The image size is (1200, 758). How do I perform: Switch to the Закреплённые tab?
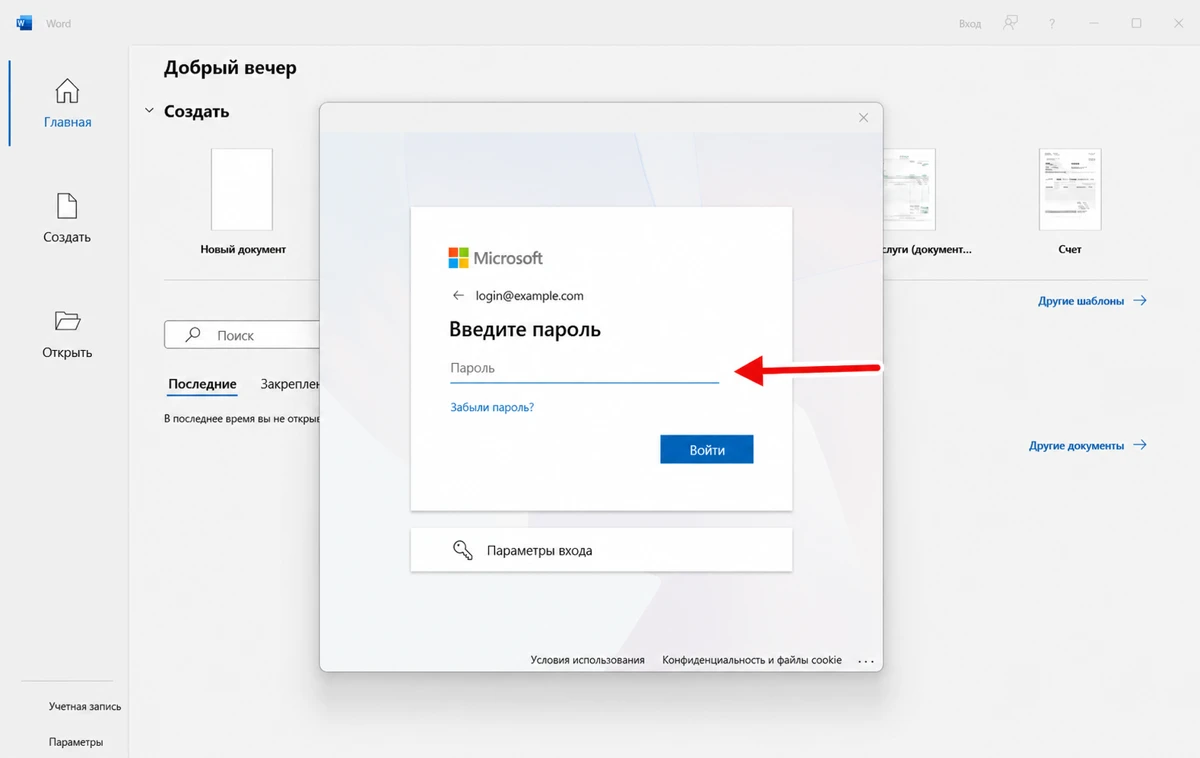(x=290, y=384)
